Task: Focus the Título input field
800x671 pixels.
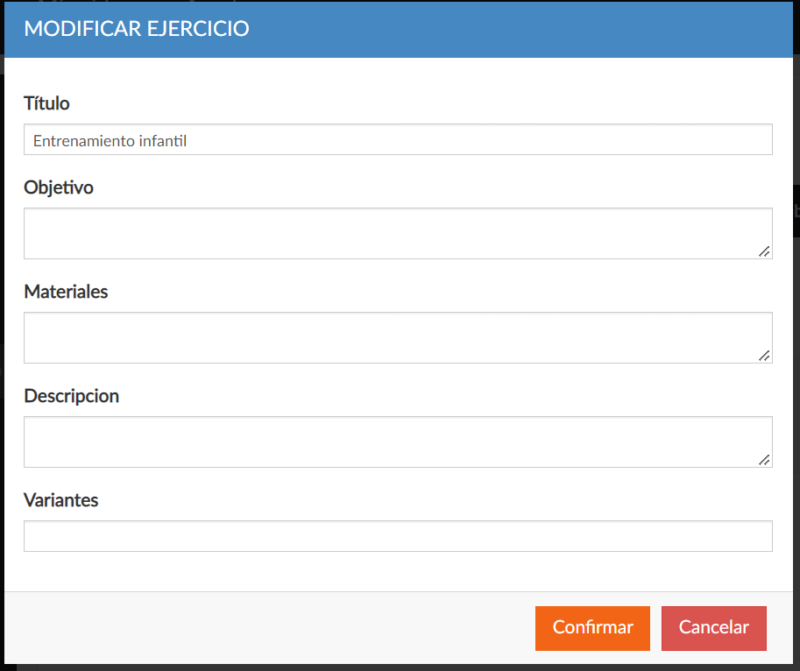Action: coord(398,139)
